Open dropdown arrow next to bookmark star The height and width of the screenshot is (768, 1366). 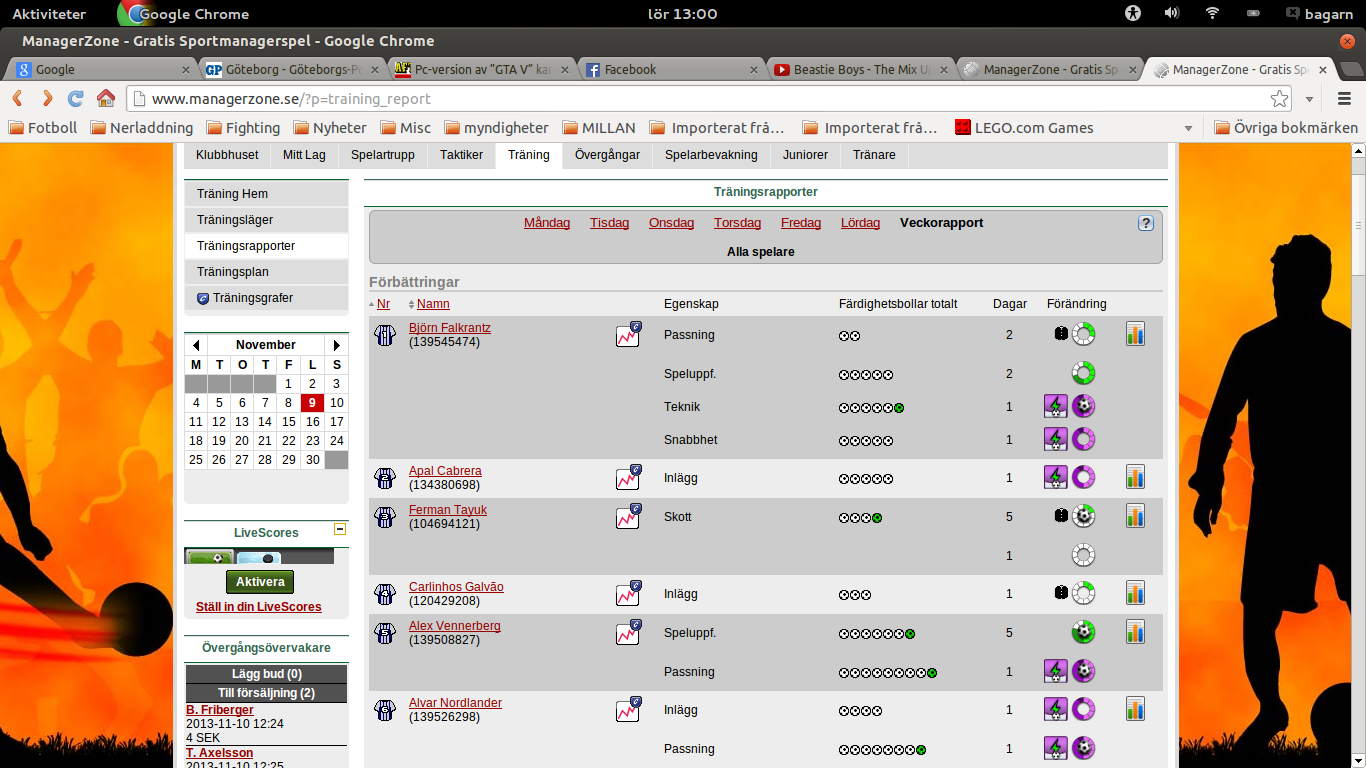pyautogui.click(x=1309, y=99)
